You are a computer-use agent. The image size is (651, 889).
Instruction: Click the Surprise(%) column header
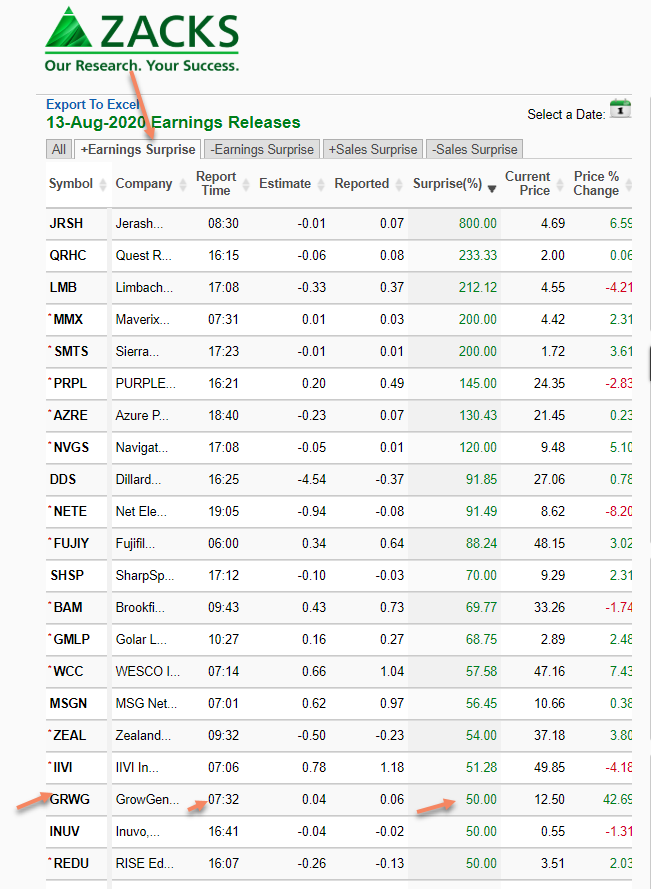[447, 184]
